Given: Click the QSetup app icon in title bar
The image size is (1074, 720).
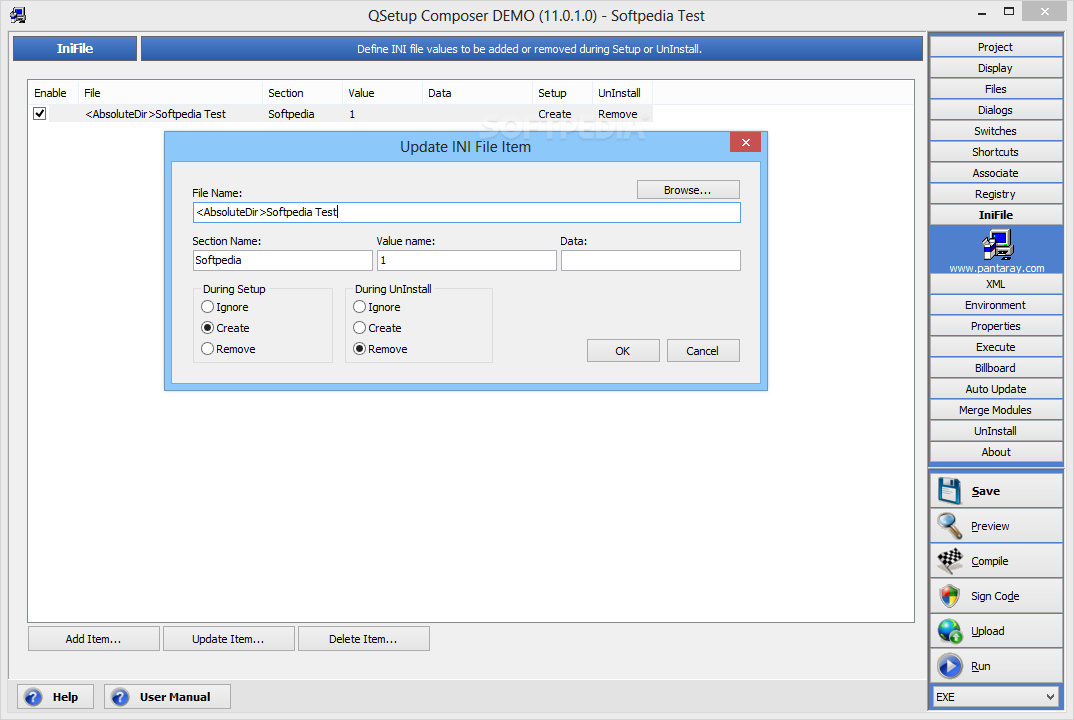Looking at the screenshot, I should [x=18, y=15].
